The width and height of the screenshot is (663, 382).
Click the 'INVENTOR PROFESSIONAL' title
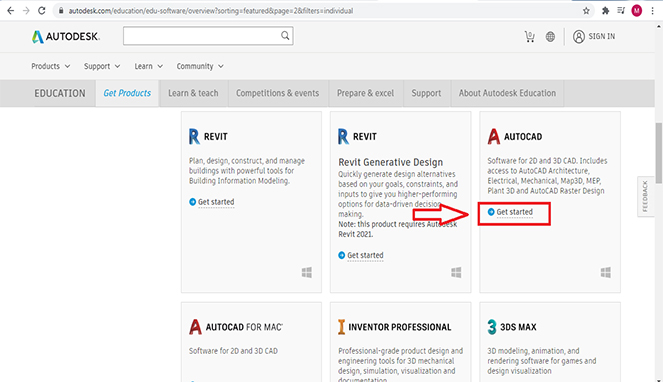pyautogui.click(x=400, y=327)
